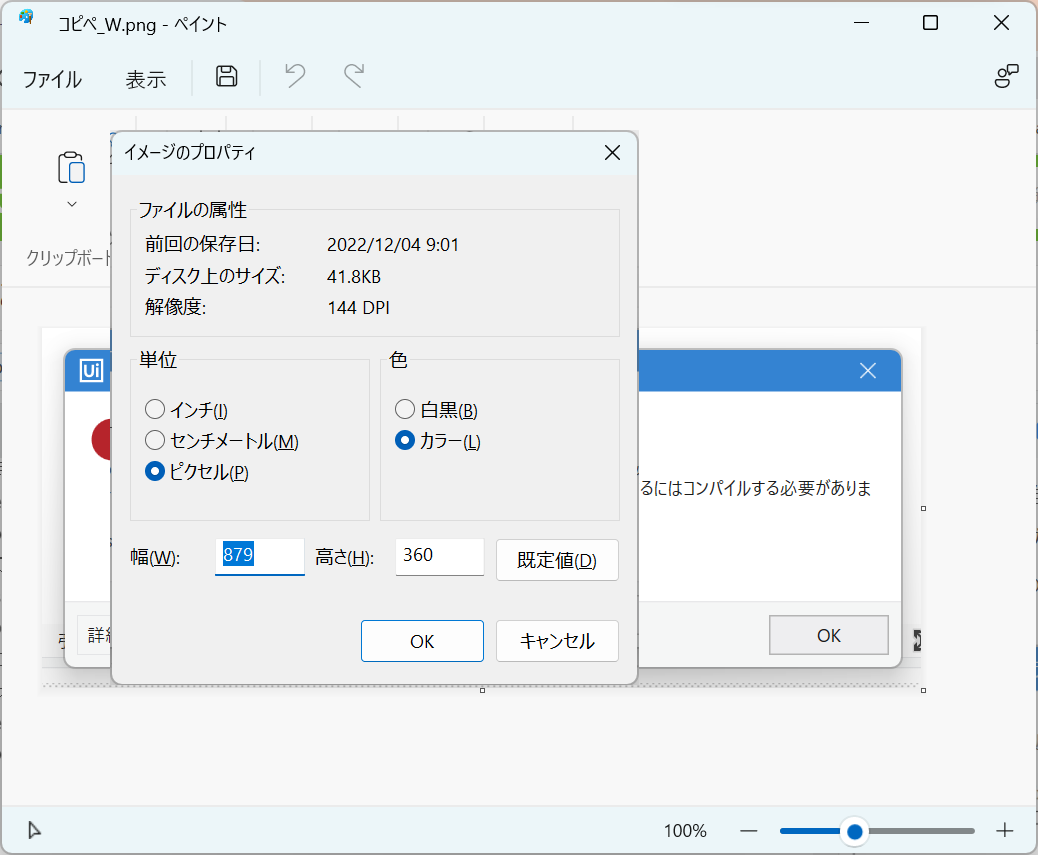Open the ファイル menu
The height and width of the screenshot is (855, 1038).
click(x=51, y=78)
